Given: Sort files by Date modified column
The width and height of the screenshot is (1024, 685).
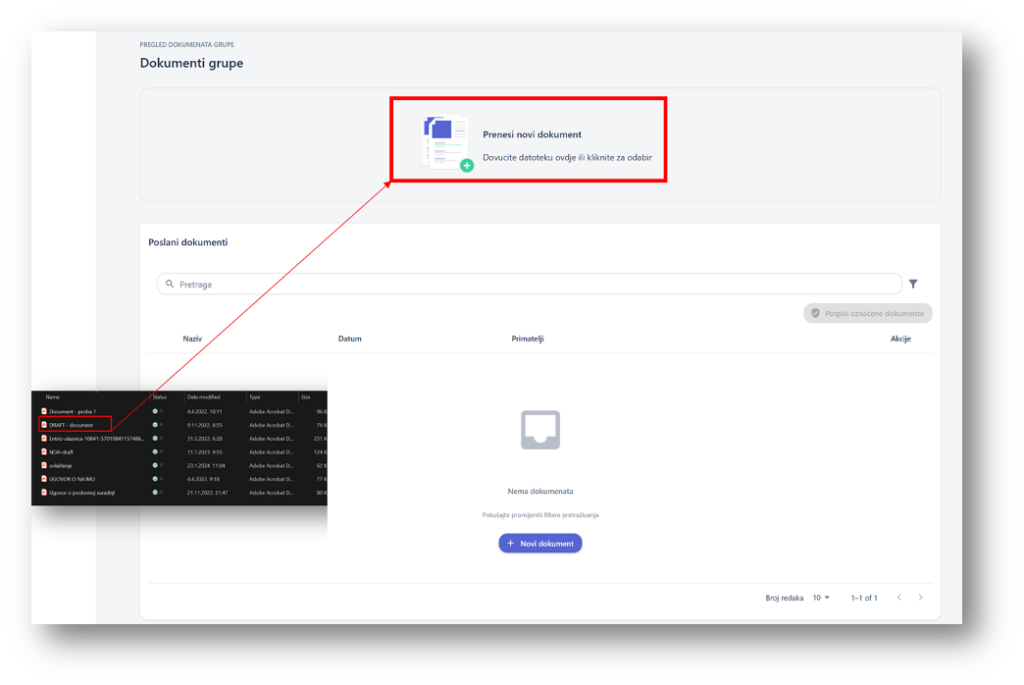Looking at the screenshot, I should [x=204, y=397].
